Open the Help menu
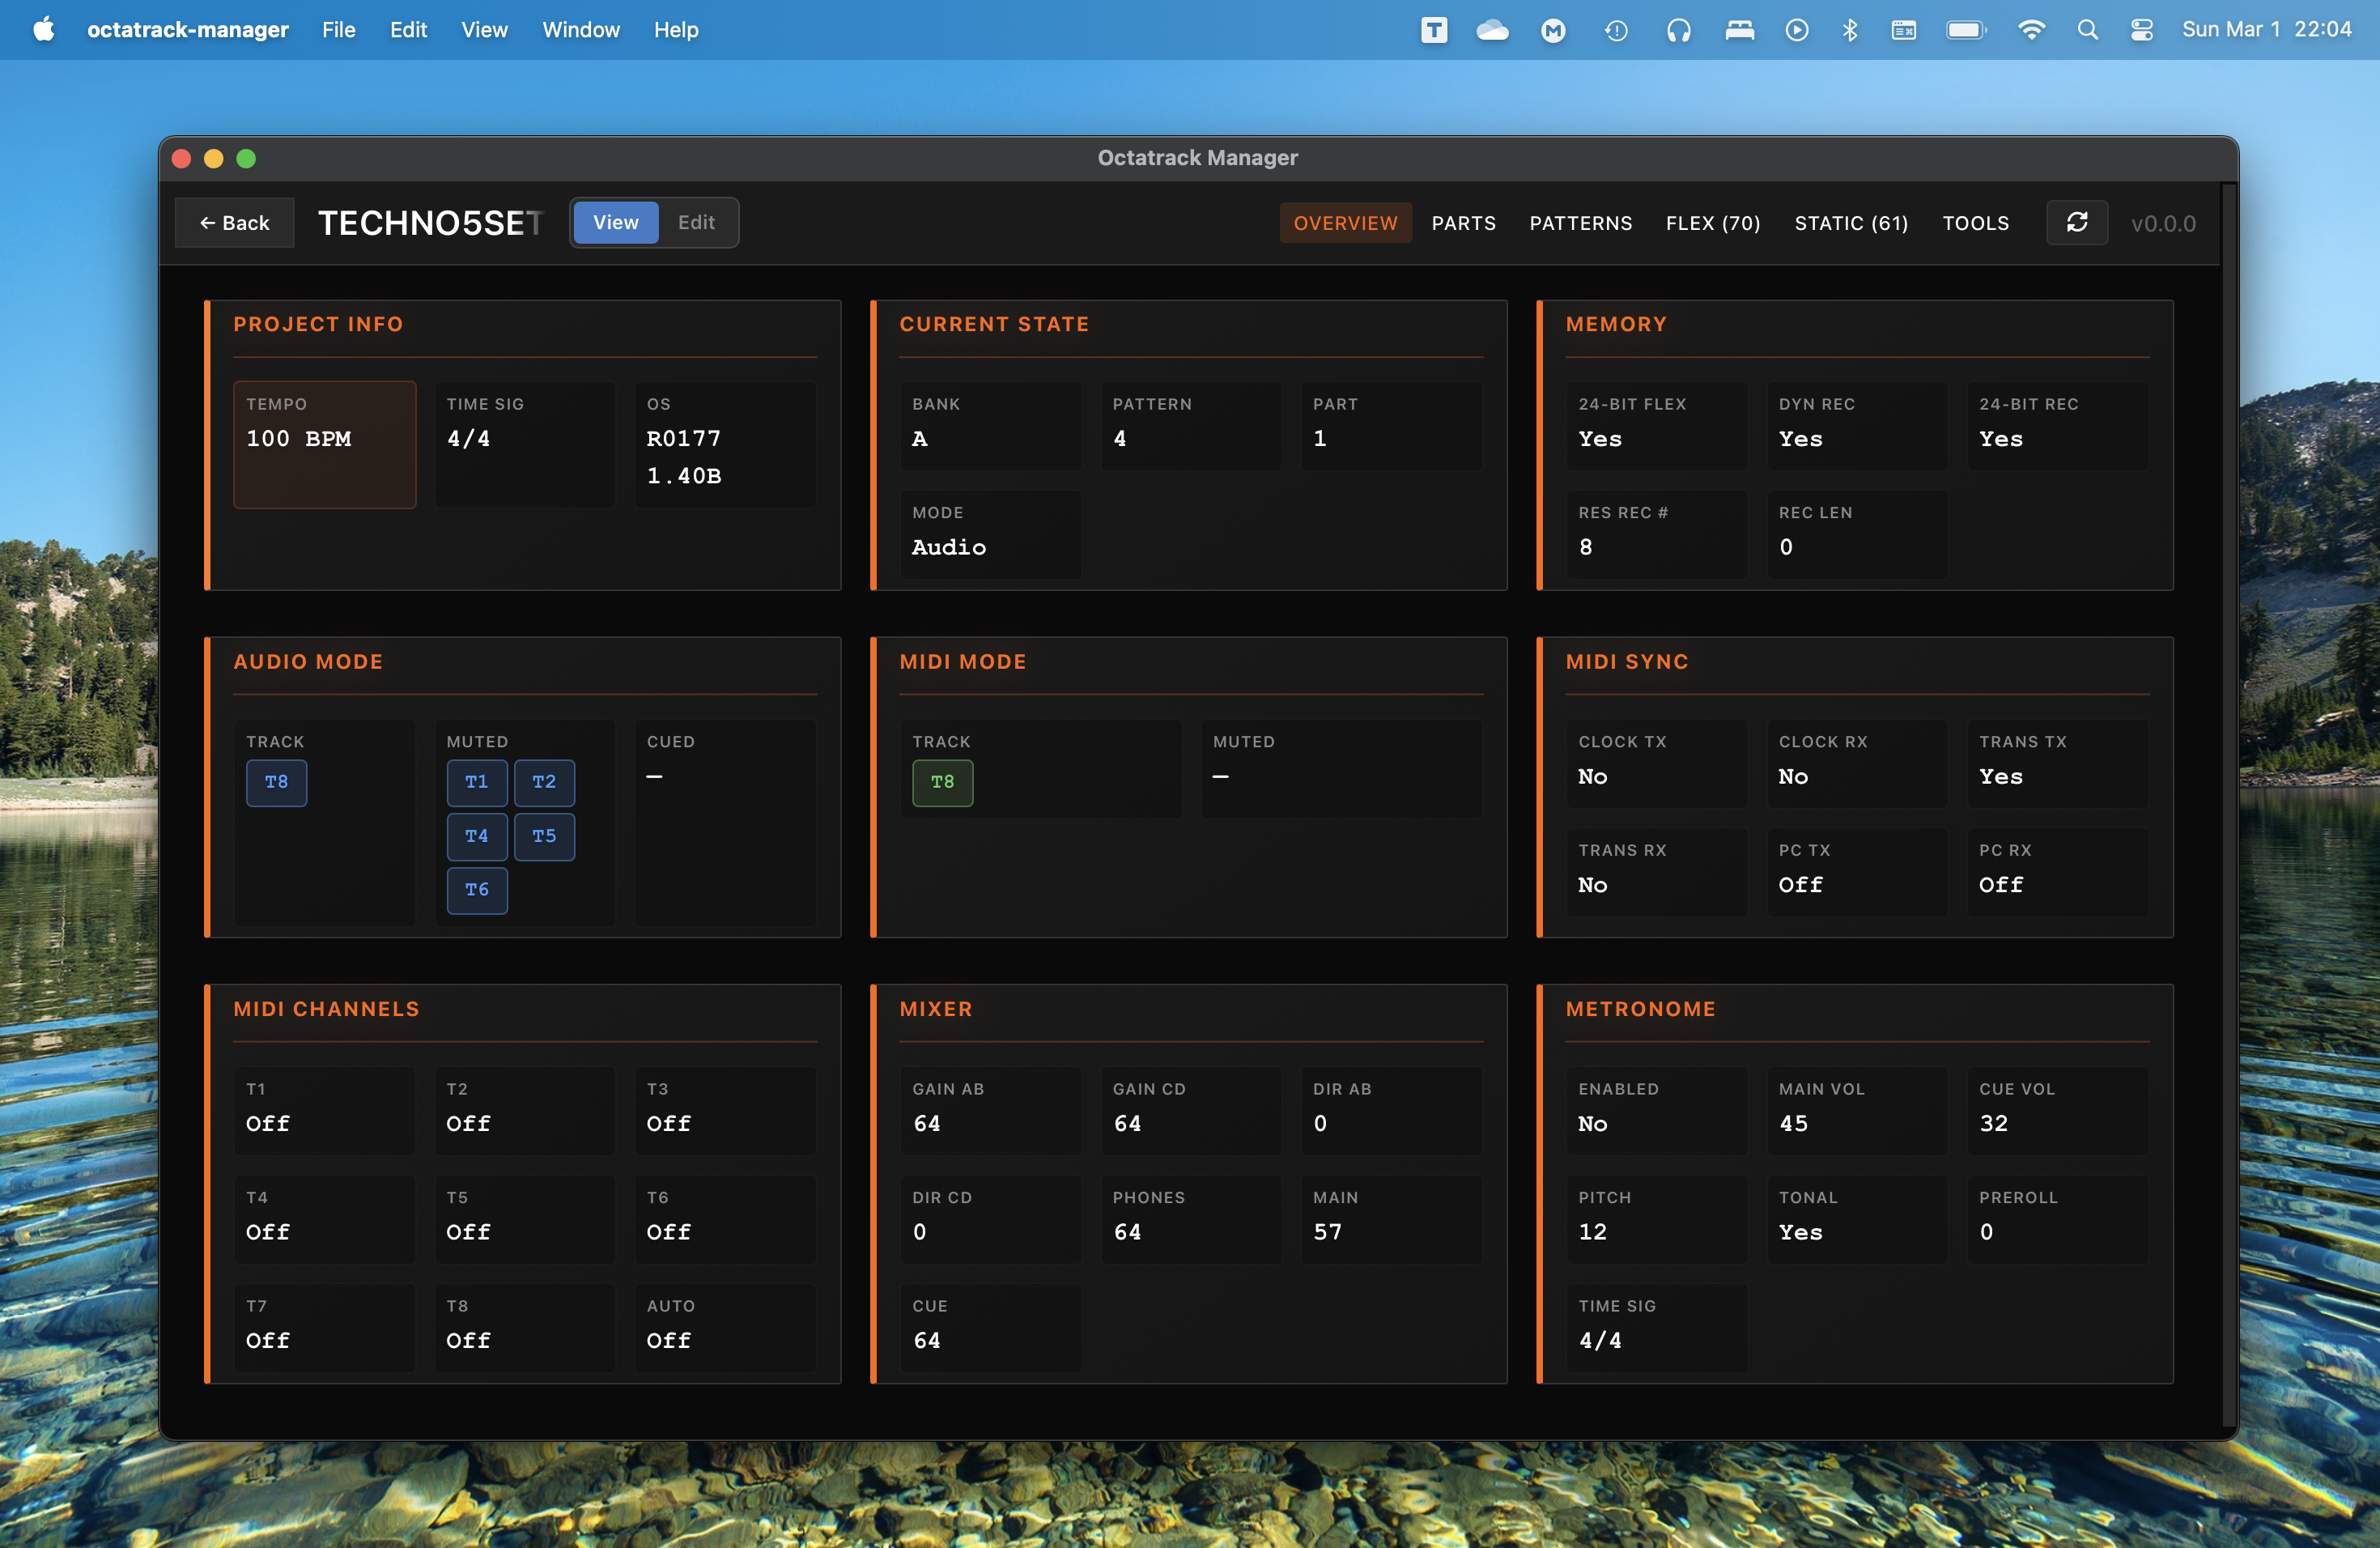Viewport: 2380px width, 1548px height. (x=675, y=29)
